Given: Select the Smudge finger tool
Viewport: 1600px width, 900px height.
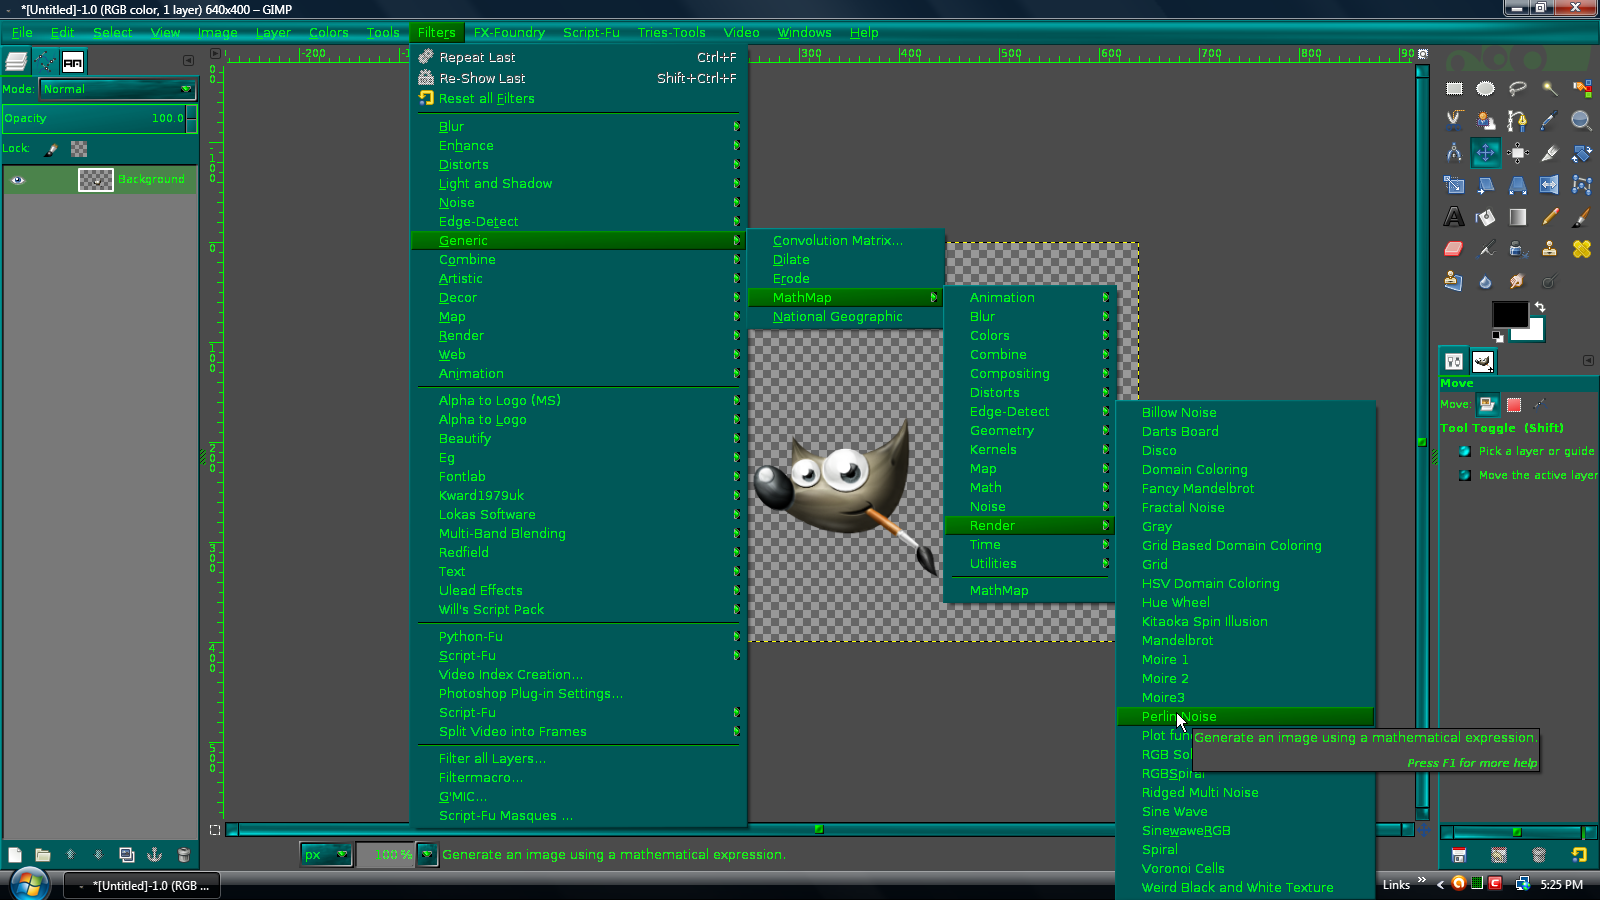Looking at the screenshot, I should (1518, 281).
